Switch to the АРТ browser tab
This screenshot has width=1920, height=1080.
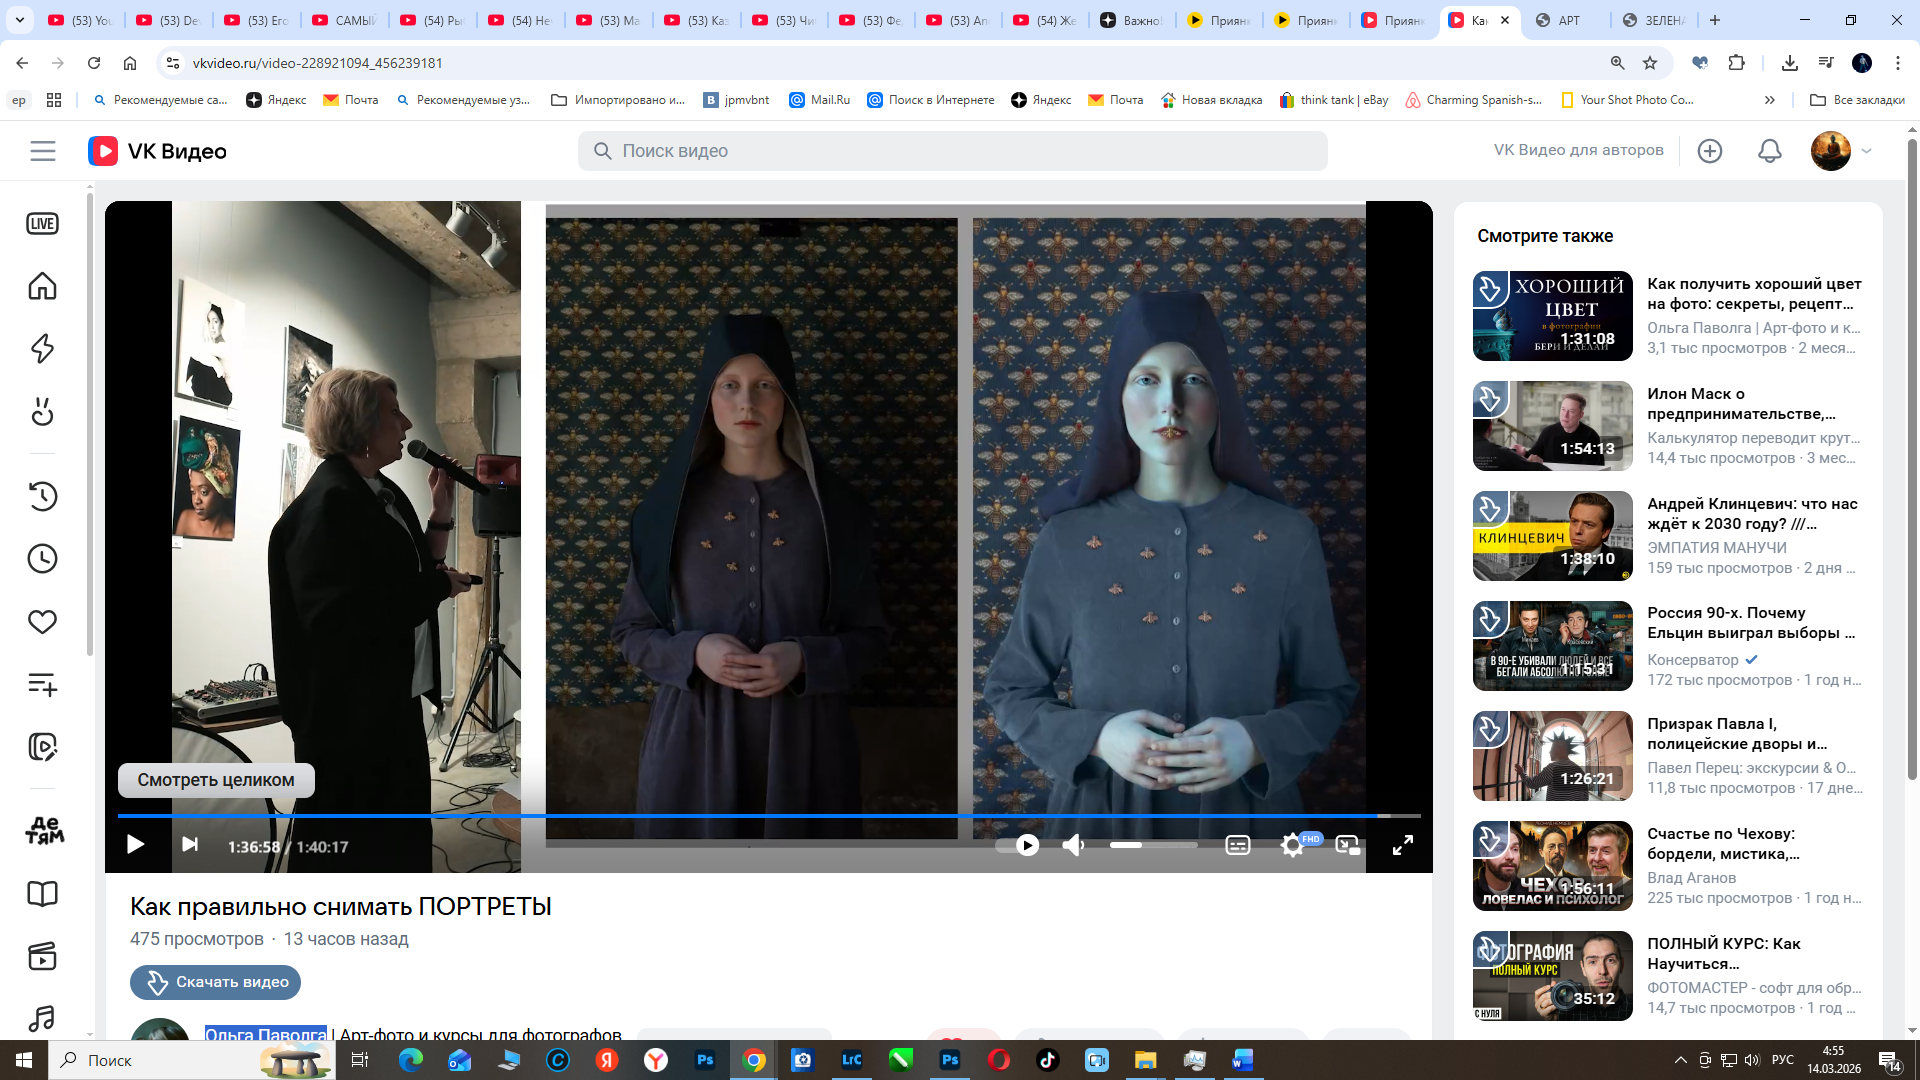pyautogui.click(x=1568, y=20)
